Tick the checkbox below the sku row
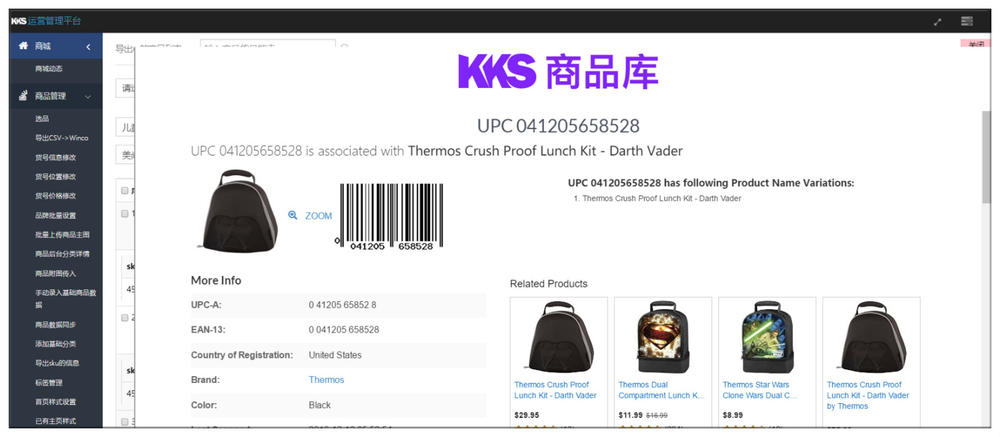Image resolution: width=1000 pixels, height=437 pixels. pos(125,317)
